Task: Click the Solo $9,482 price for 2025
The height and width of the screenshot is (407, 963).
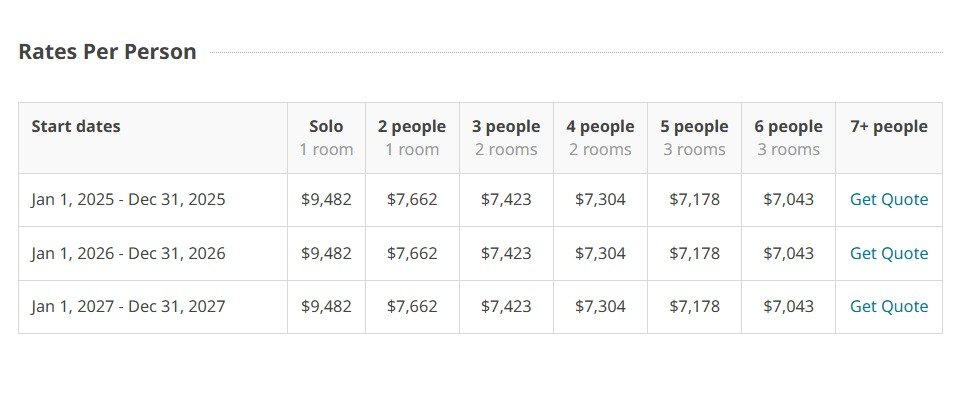Action: tap(326, 200)
